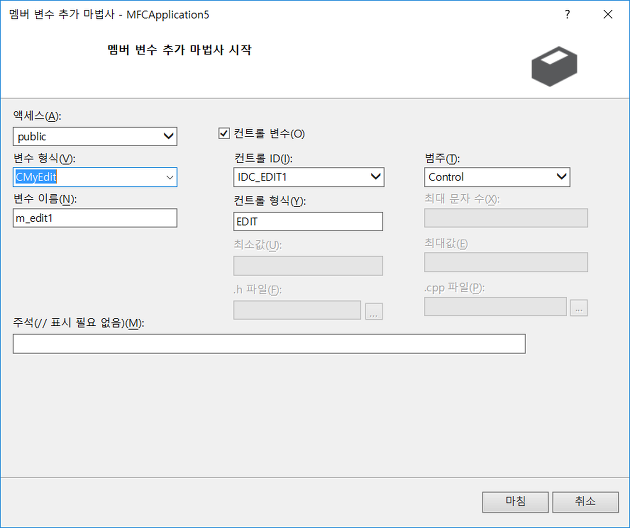Click the .cpp 파일 browse ellipsis button
Viewport: 630px width, 528px height.
(x=579, y=308)
